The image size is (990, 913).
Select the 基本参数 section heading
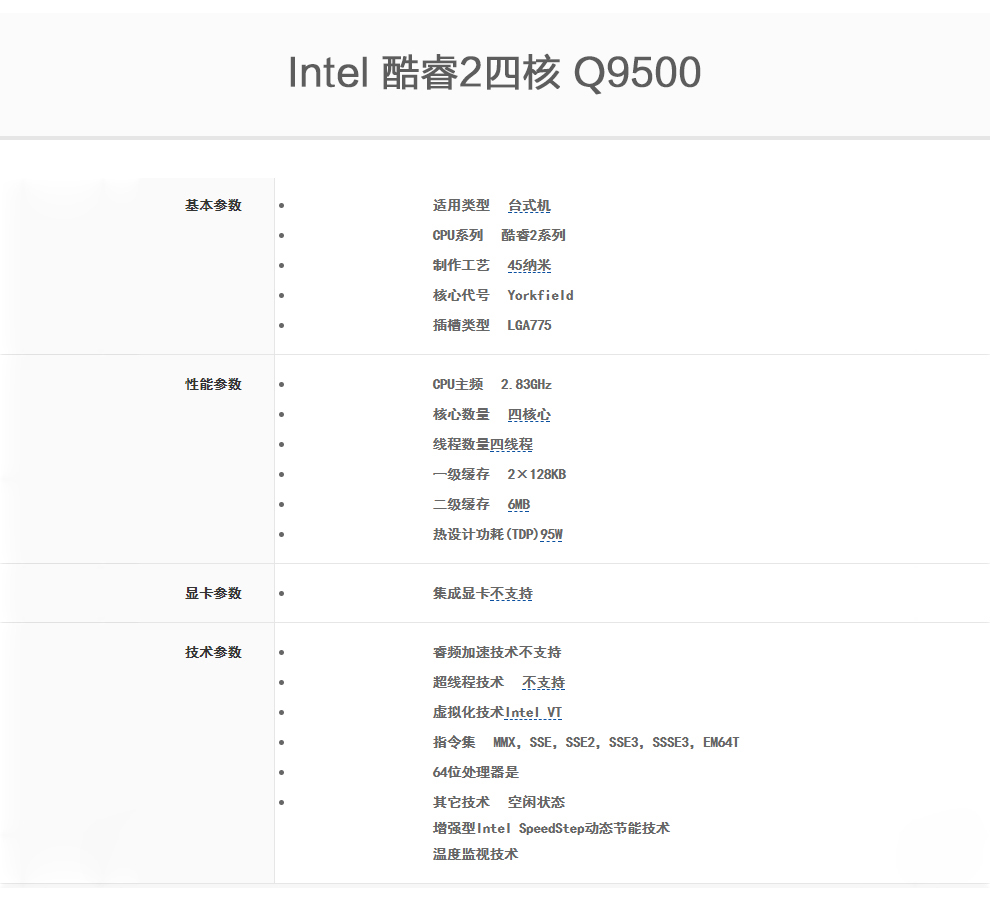[213, 206]
